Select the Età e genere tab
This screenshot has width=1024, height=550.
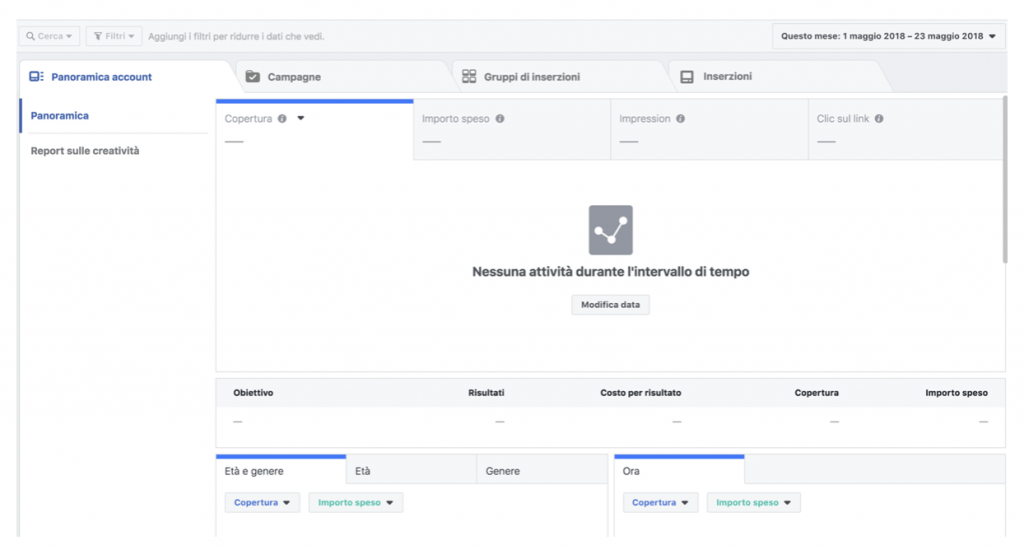[x=281, y=470]
